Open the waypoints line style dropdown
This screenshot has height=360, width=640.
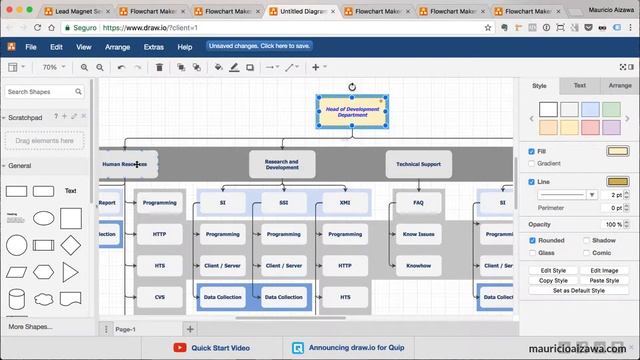click(x=292, y=67)
